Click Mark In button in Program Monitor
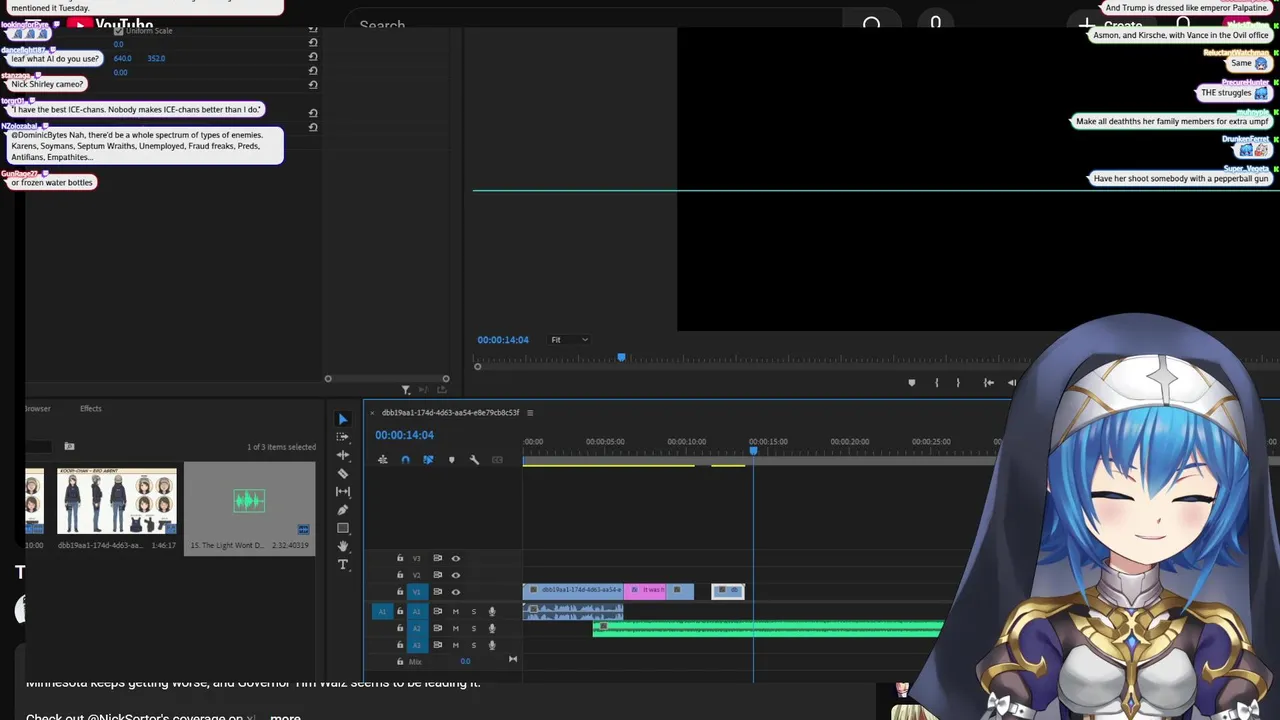 (x=936, y=382)
